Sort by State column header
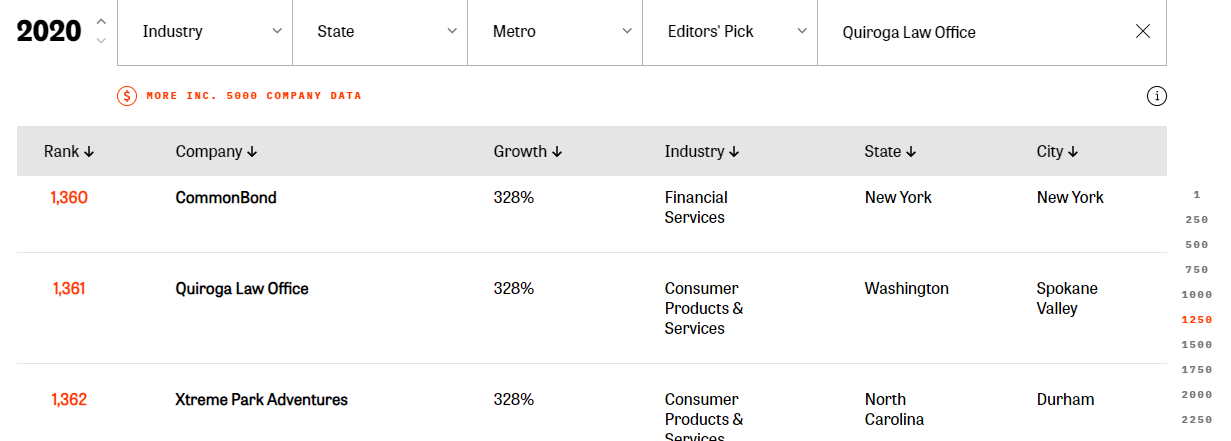This screenshot has width=1231, height=441. point(891,152)
